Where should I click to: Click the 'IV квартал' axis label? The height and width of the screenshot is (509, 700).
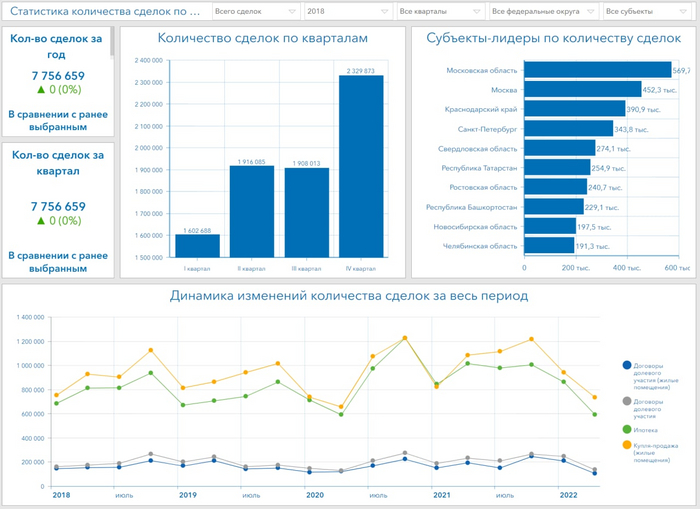pos(361,269)
